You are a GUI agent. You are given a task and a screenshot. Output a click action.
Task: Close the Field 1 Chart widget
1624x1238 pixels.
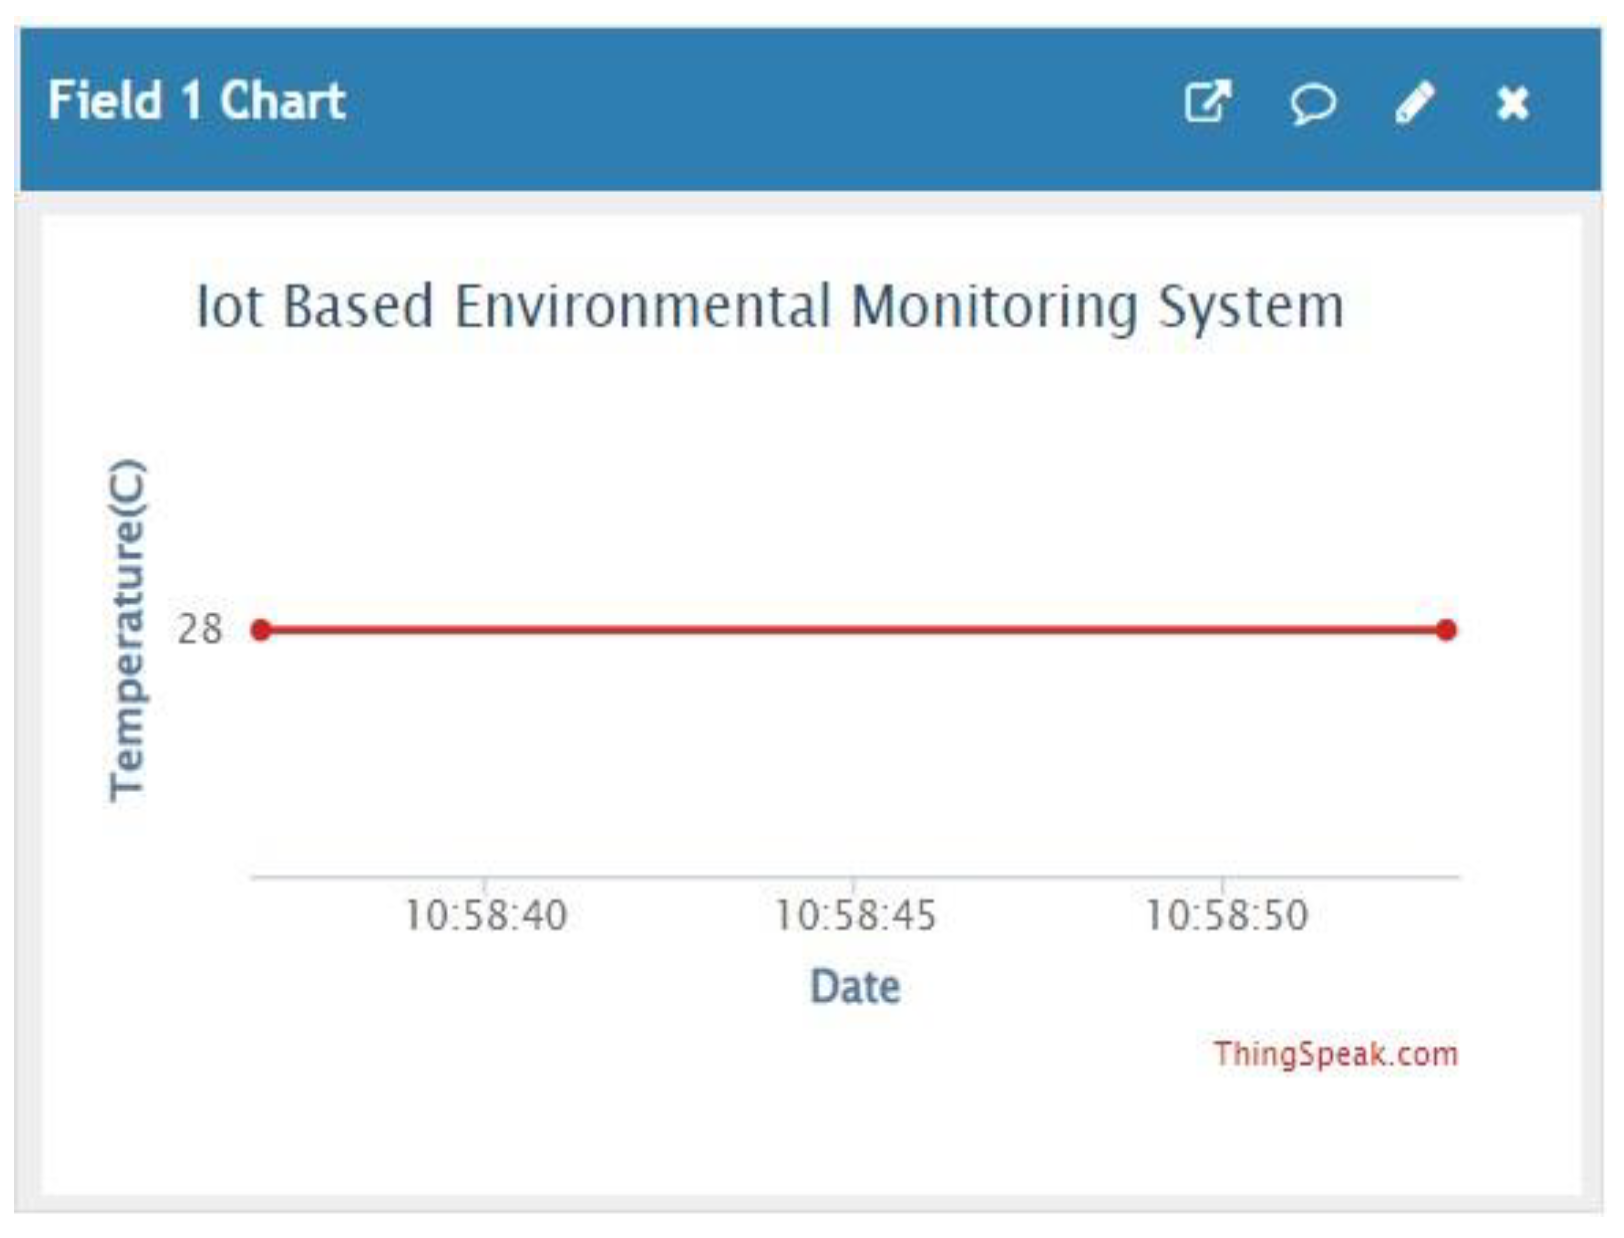click(1513, 103)
